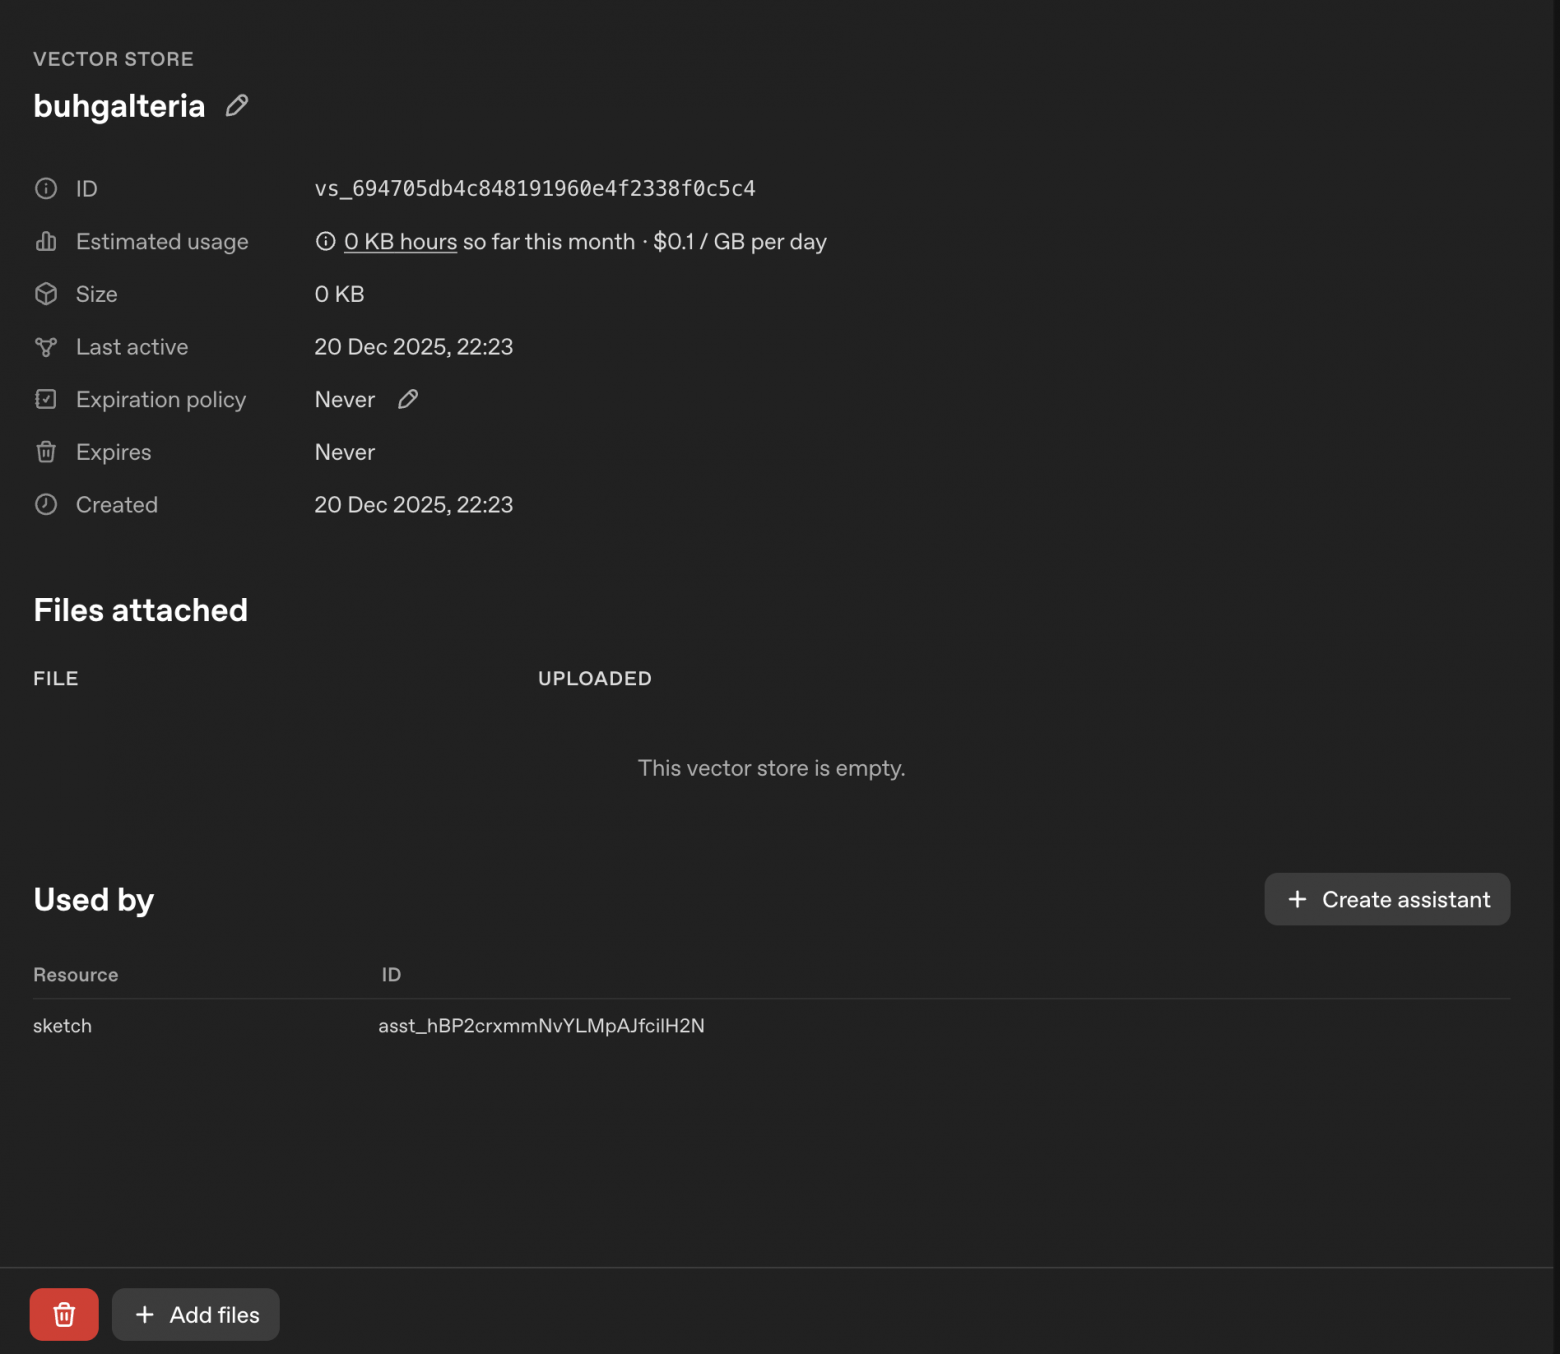Select the assistant ID asst_hBP2crxmmNvYLMpAJfcilH2N
Viewport: 1560px width, 1354px height.
click(x=541, y=1026)
